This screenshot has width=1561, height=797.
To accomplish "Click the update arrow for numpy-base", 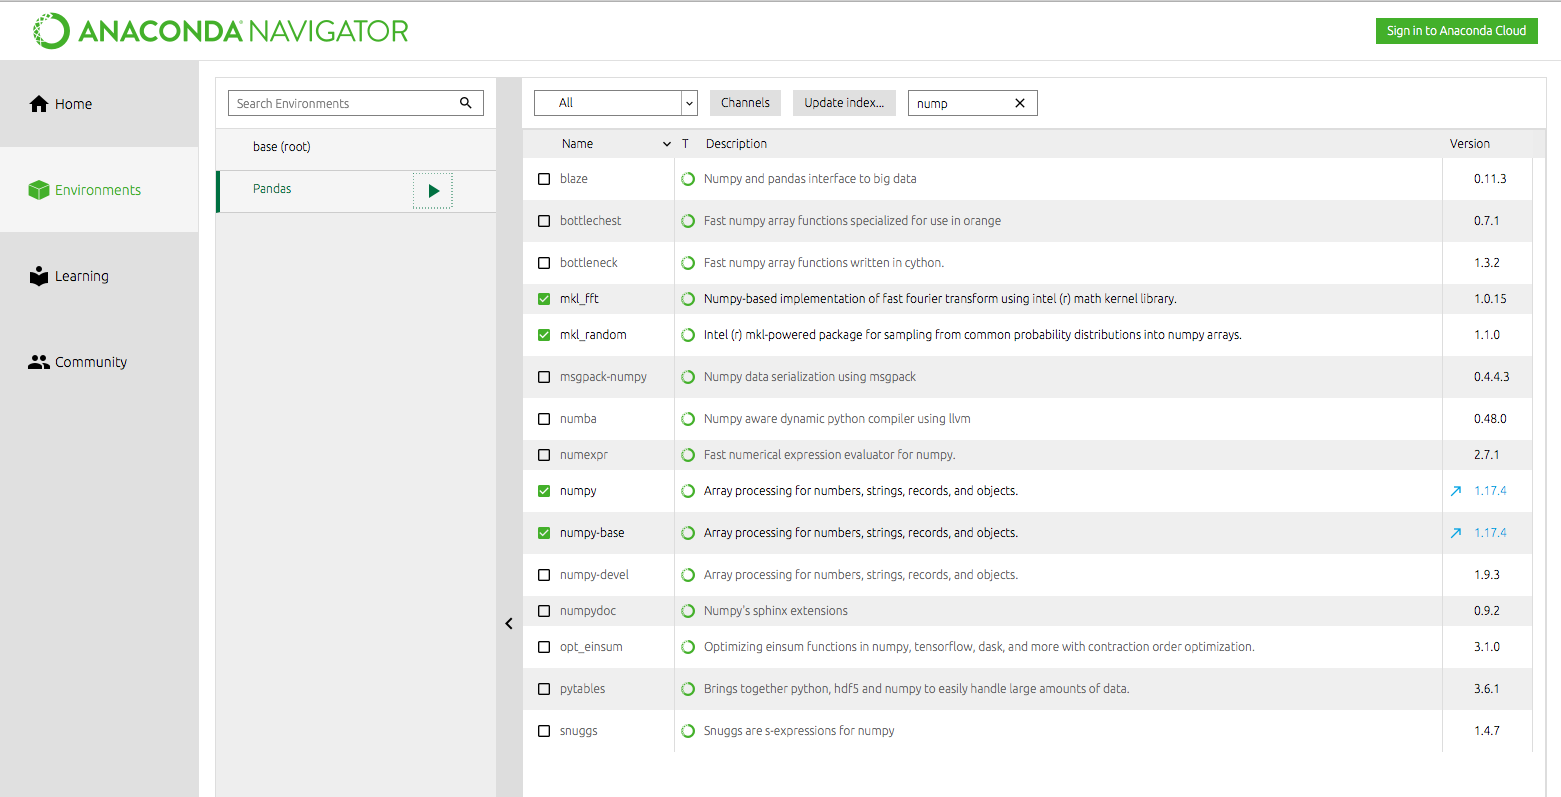I will [x=1456, y=533].
